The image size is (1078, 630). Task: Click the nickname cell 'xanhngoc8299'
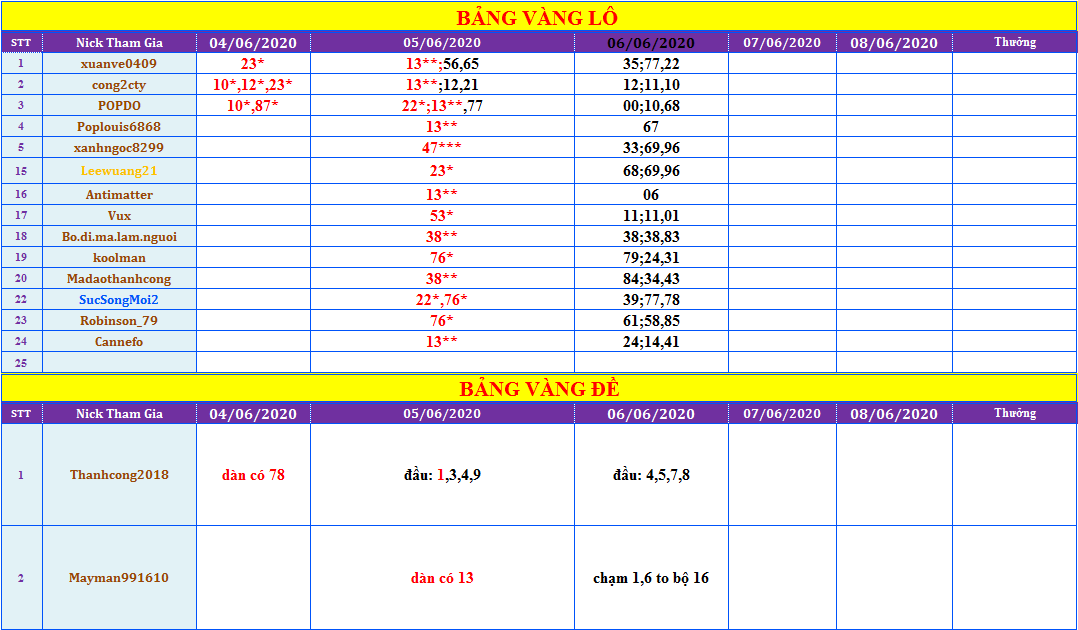point(120,148)
